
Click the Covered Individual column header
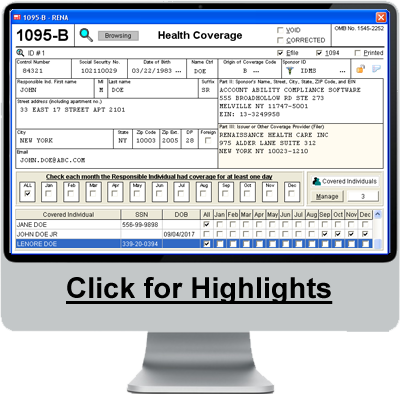pyautogui.click(x=68, y=214)
